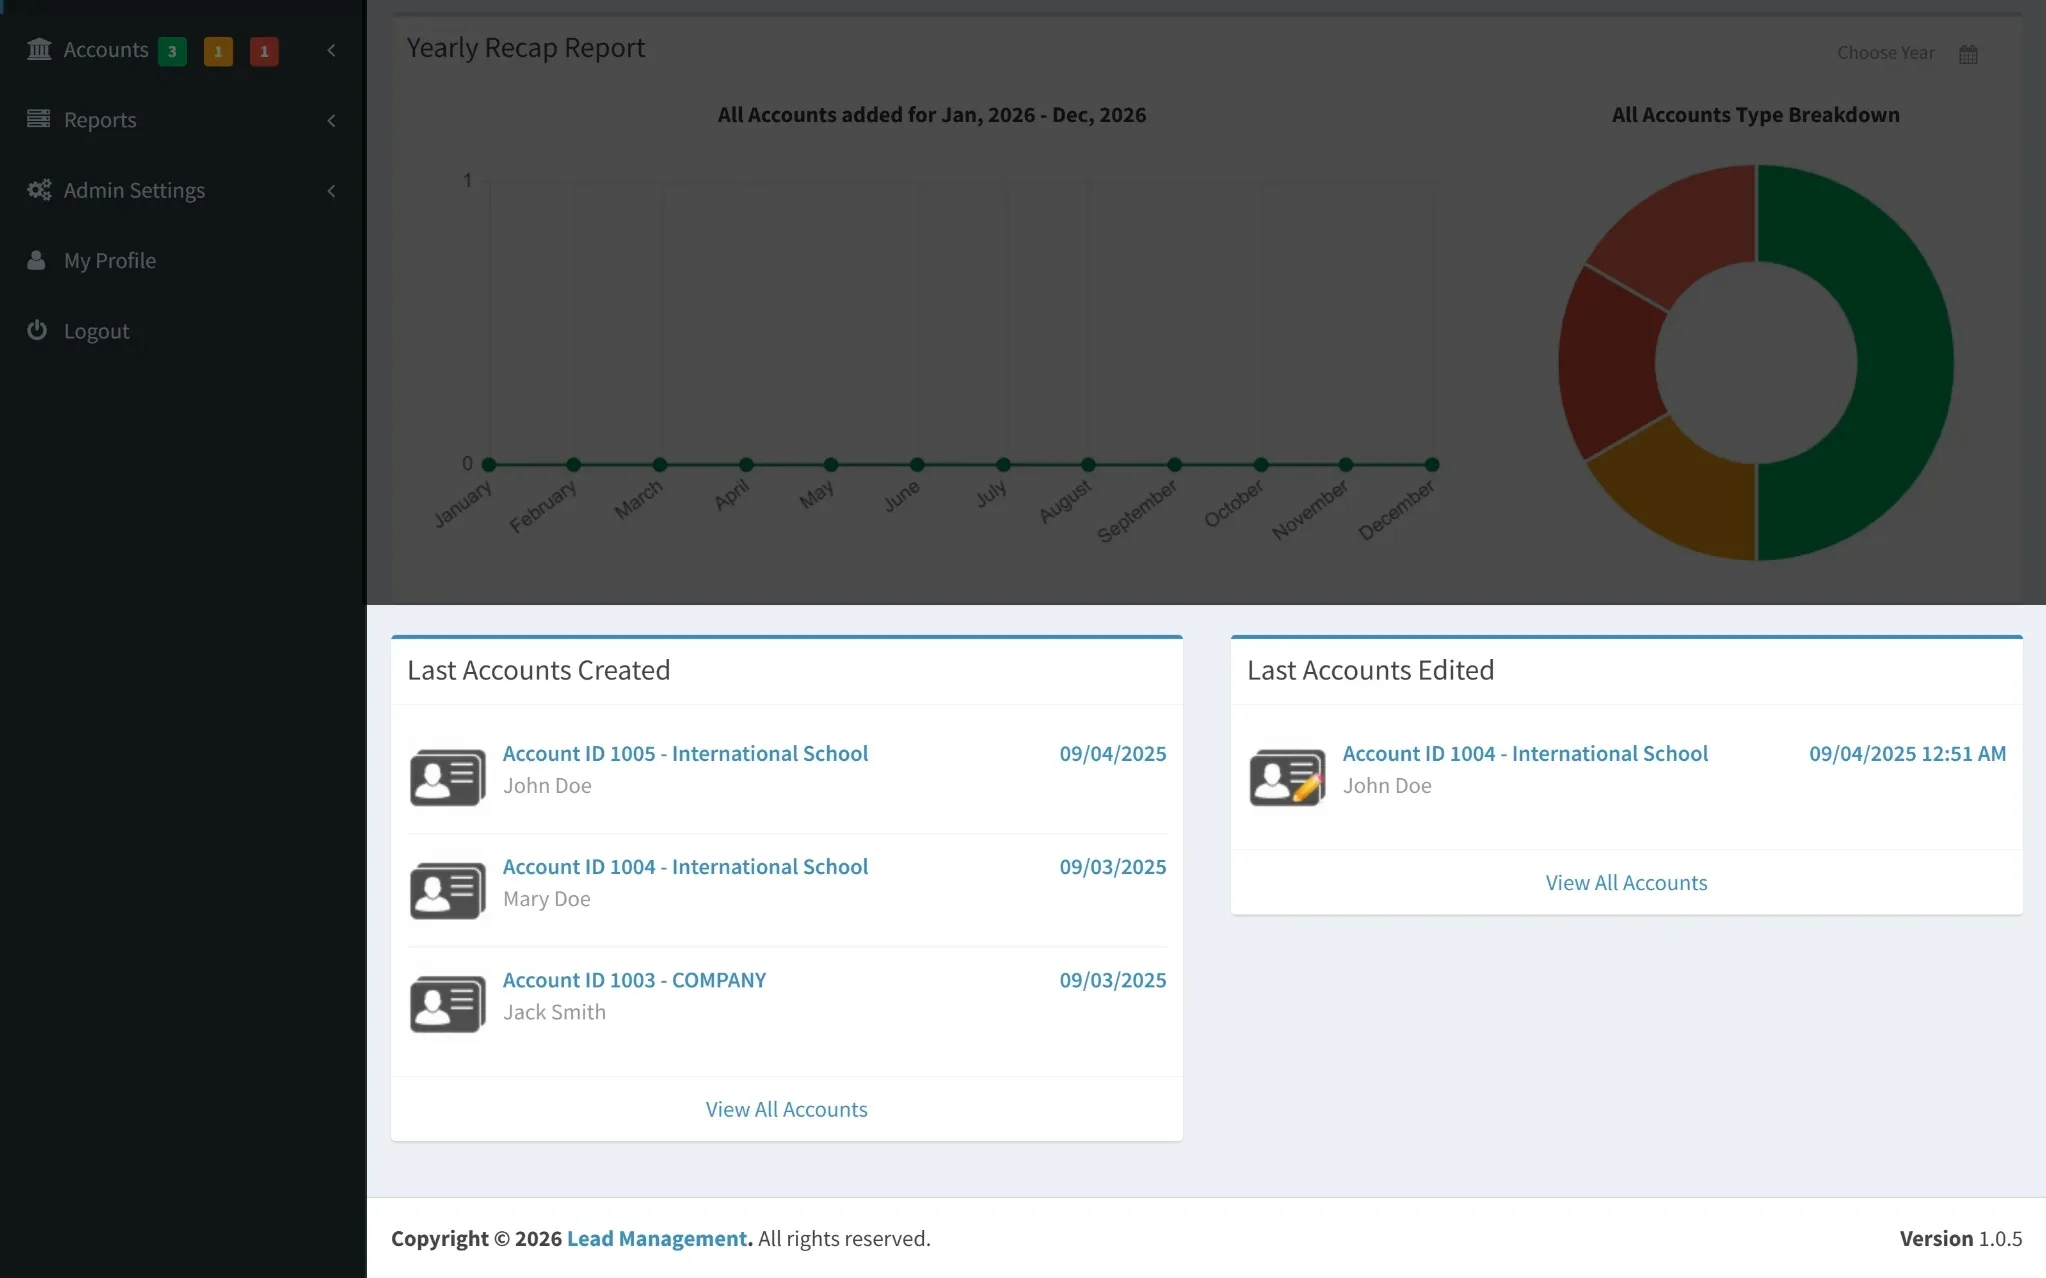Screen dimensions: 2046x1278
Task: Click the Admin Settings gears icon
Action: coord(39,190)
